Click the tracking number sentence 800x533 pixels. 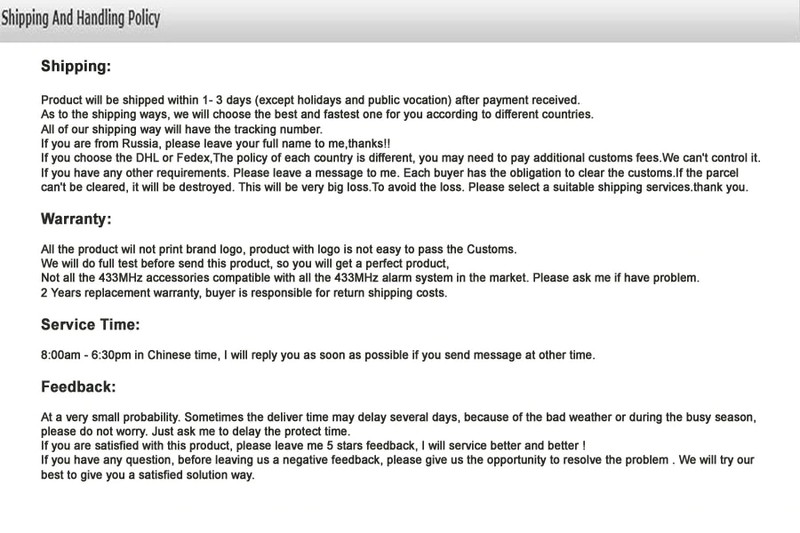pyautogui.click(x=182, y=129)
